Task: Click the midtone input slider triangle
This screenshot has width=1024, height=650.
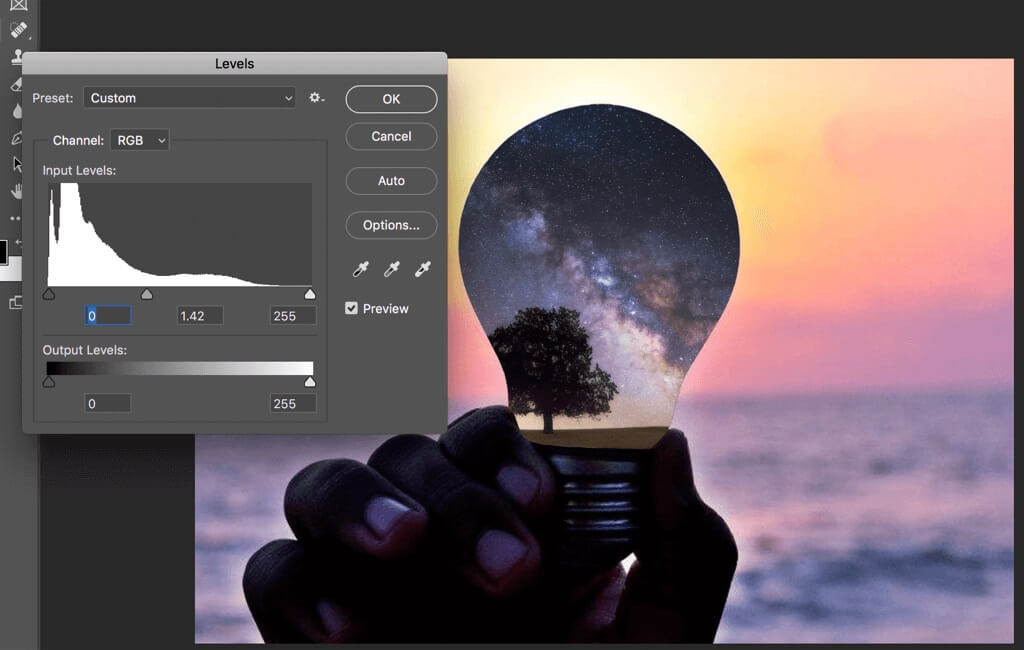Action: (148, 294)
